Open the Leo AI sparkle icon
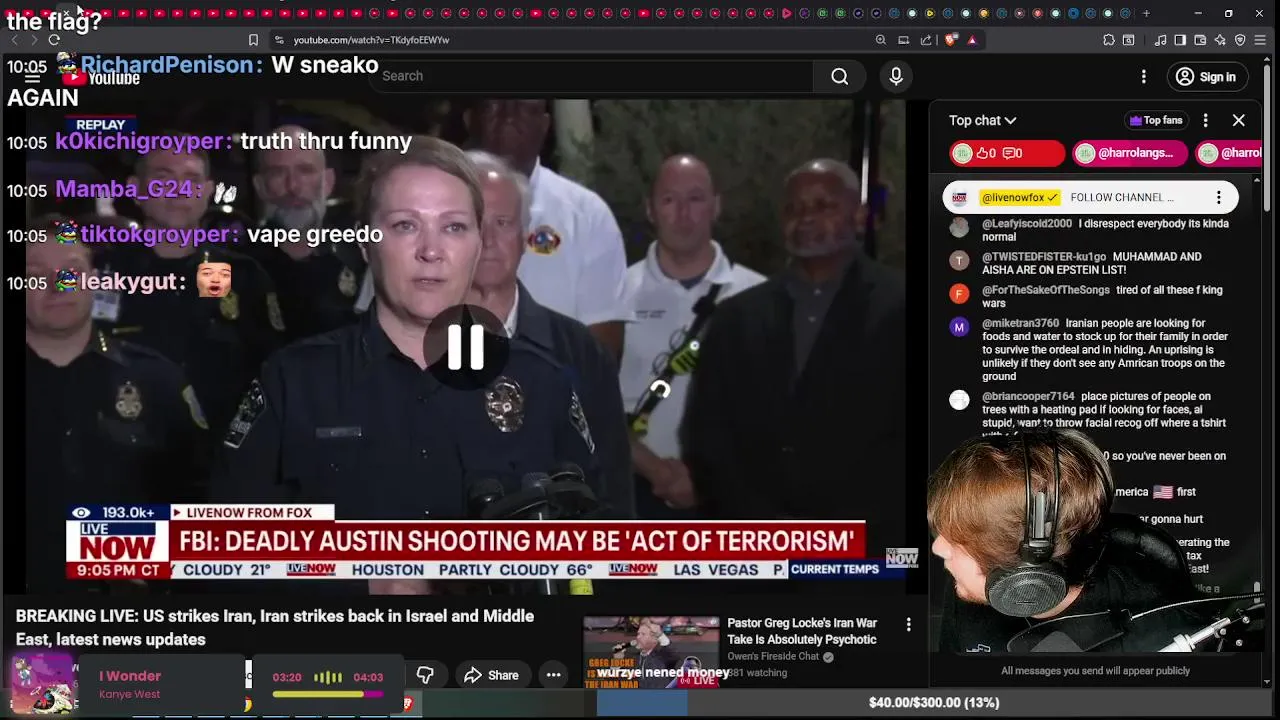Image resolution: width=1280 pixels, height=720 pixels. pyautogui.click(x=1221, y=40)
